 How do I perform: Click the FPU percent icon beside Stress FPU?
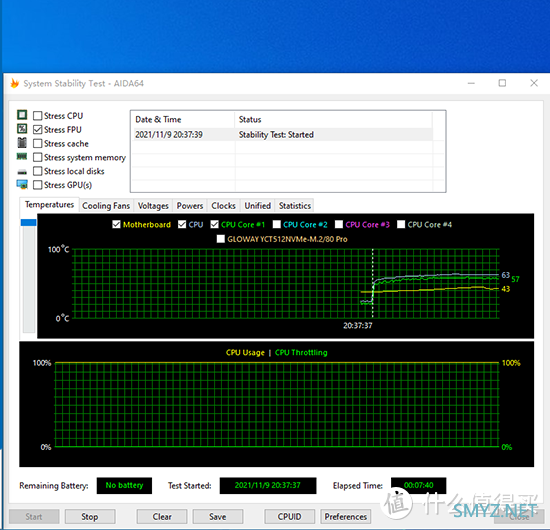(22, 129)
